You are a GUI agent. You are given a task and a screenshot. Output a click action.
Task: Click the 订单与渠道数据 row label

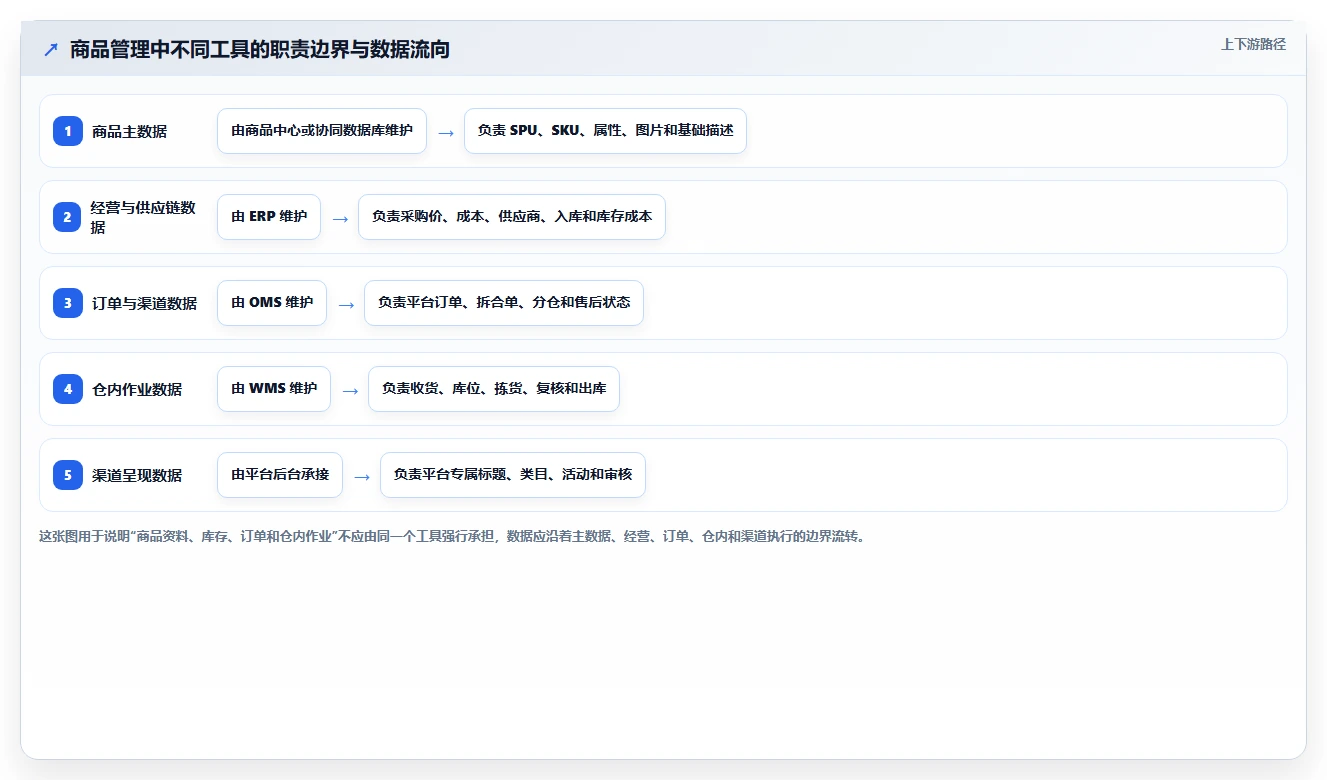(144, 303)
